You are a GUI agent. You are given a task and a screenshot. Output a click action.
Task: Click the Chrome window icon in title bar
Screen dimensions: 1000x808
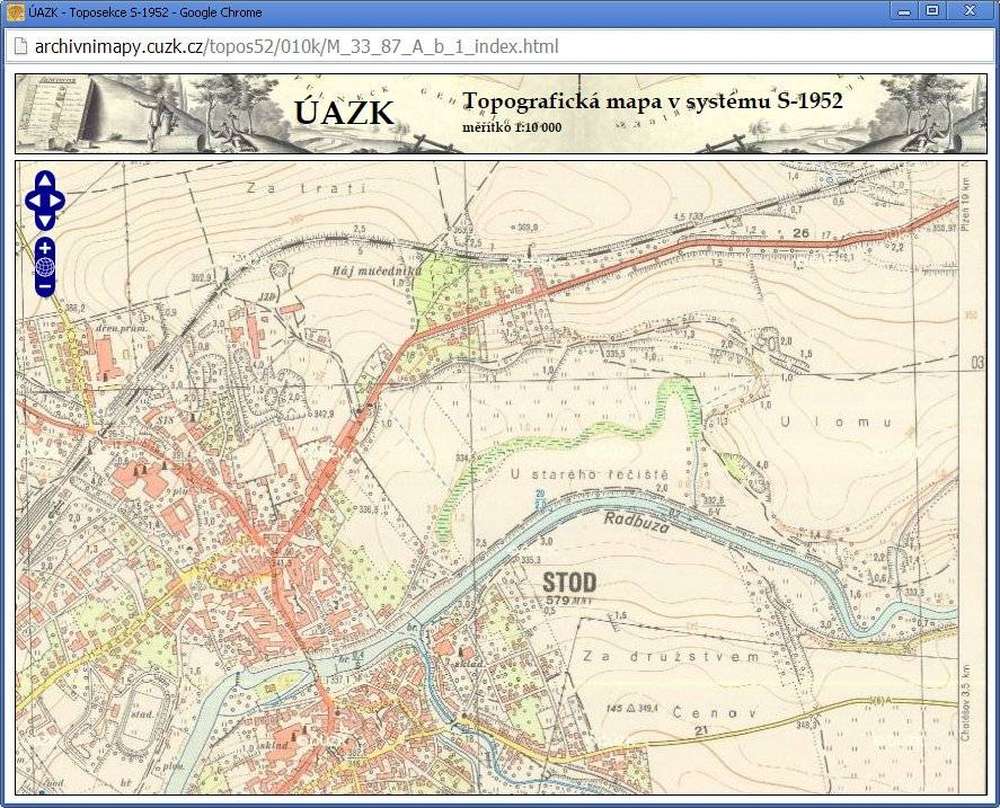click(14, 12)
